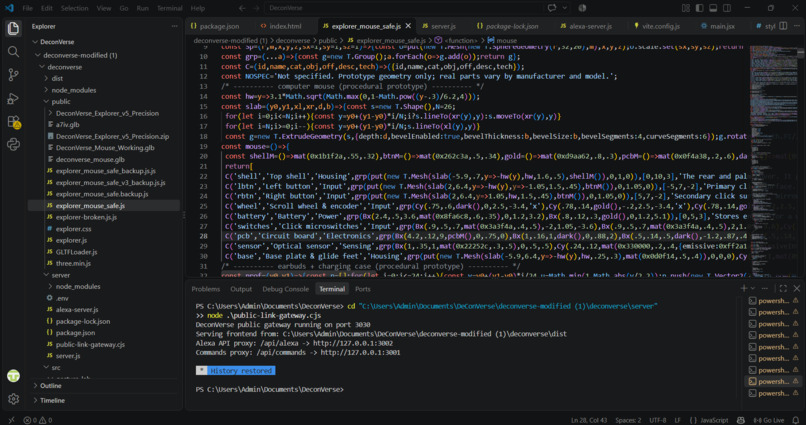Collapse the public folder

click(46, 101)
